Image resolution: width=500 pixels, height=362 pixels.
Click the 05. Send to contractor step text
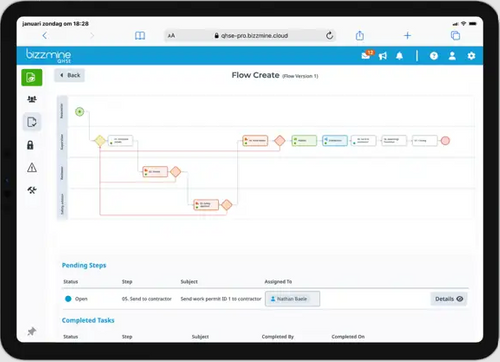(147, 299)
